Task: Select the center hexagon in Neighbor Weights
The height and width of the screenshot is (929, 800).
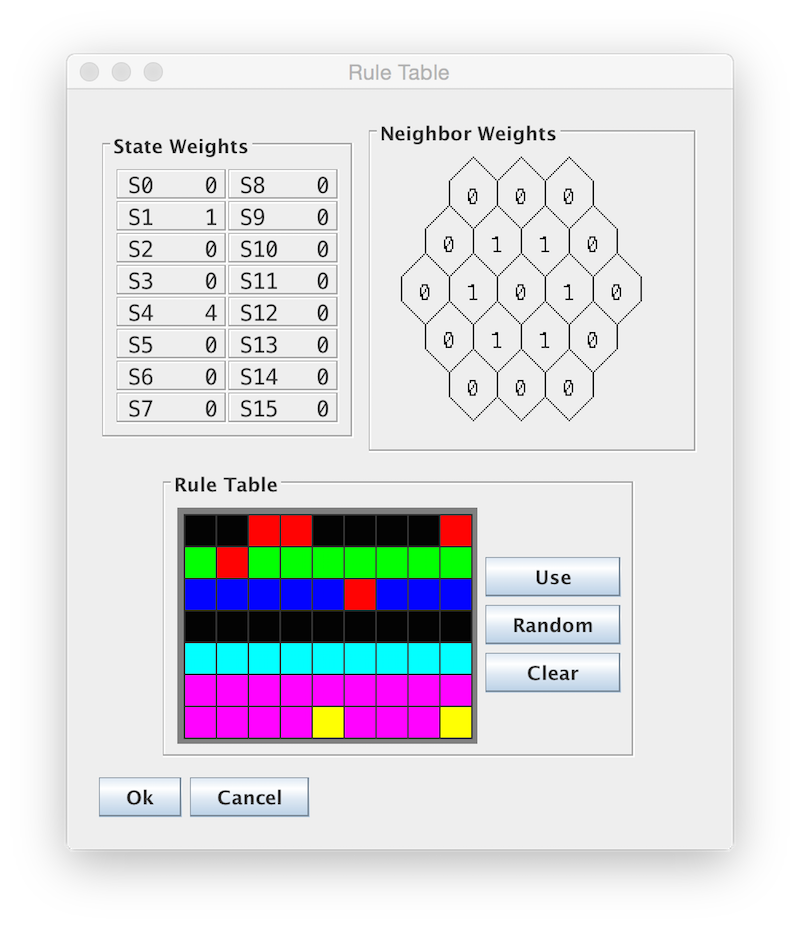Action: (x=521, y=291)
